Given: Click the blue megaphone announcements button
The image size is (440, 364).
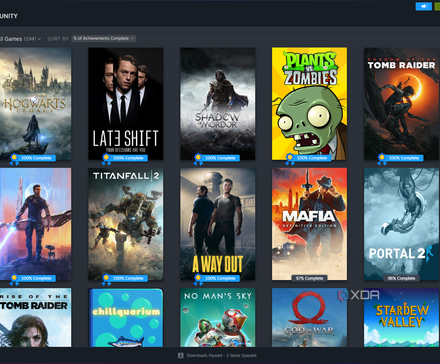Looking at the screenshot, I should pos(424,6).
